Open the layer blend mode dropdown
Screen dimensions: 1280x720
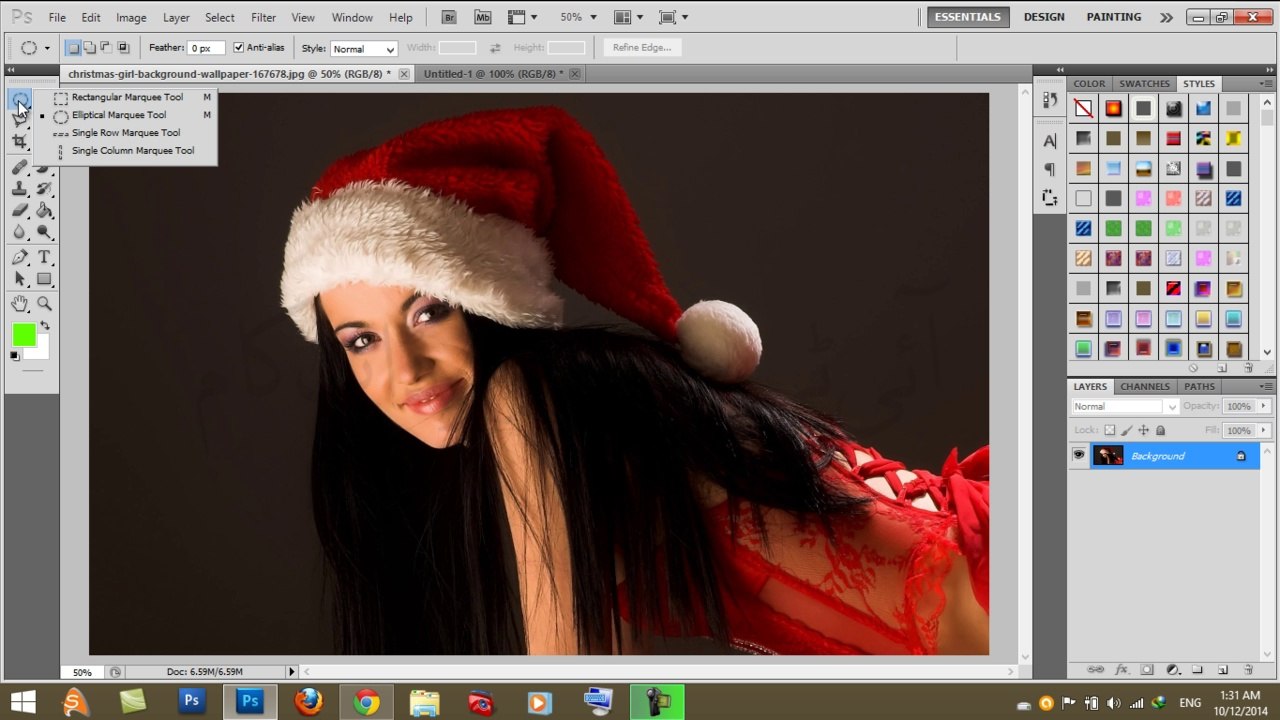pos(1125,407)
